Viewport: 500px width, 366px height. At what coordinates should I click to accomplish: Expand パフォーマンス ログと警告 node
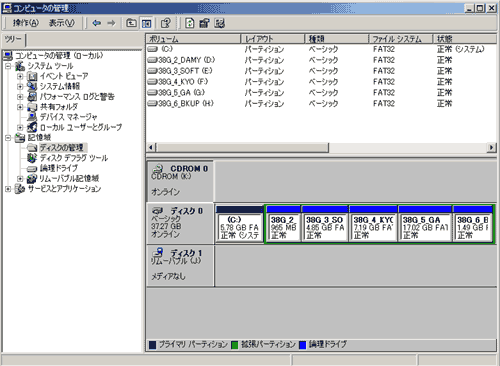pyautogui.click(x=20, y=97)
